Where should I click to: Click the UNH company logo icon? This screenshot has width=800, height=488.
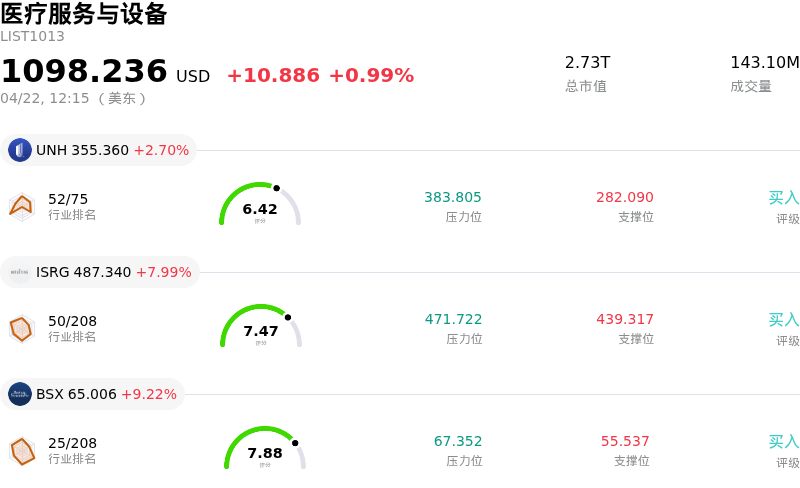click(x=20, y=150)
